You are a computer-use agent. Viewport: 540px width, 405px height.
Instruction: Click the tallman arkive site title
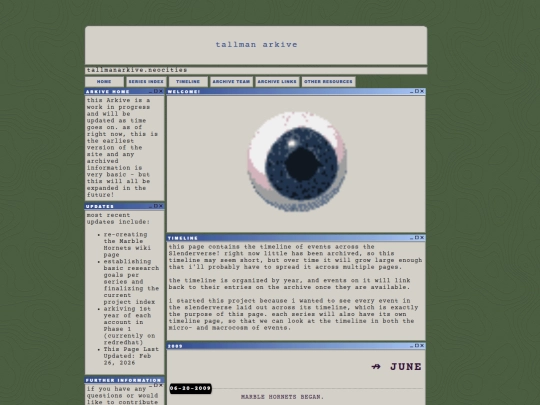click(x=256, y=45)
